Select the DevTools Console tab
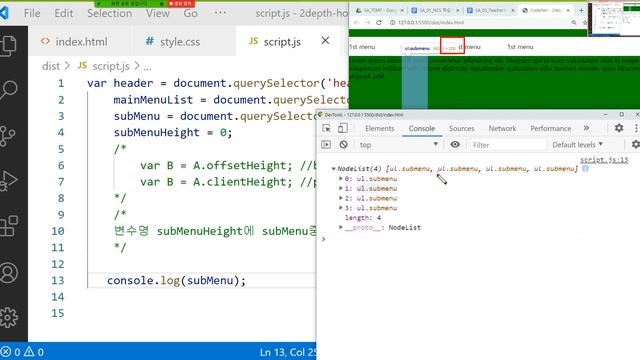Screen dimensions: 640x360 coord(422,128)
